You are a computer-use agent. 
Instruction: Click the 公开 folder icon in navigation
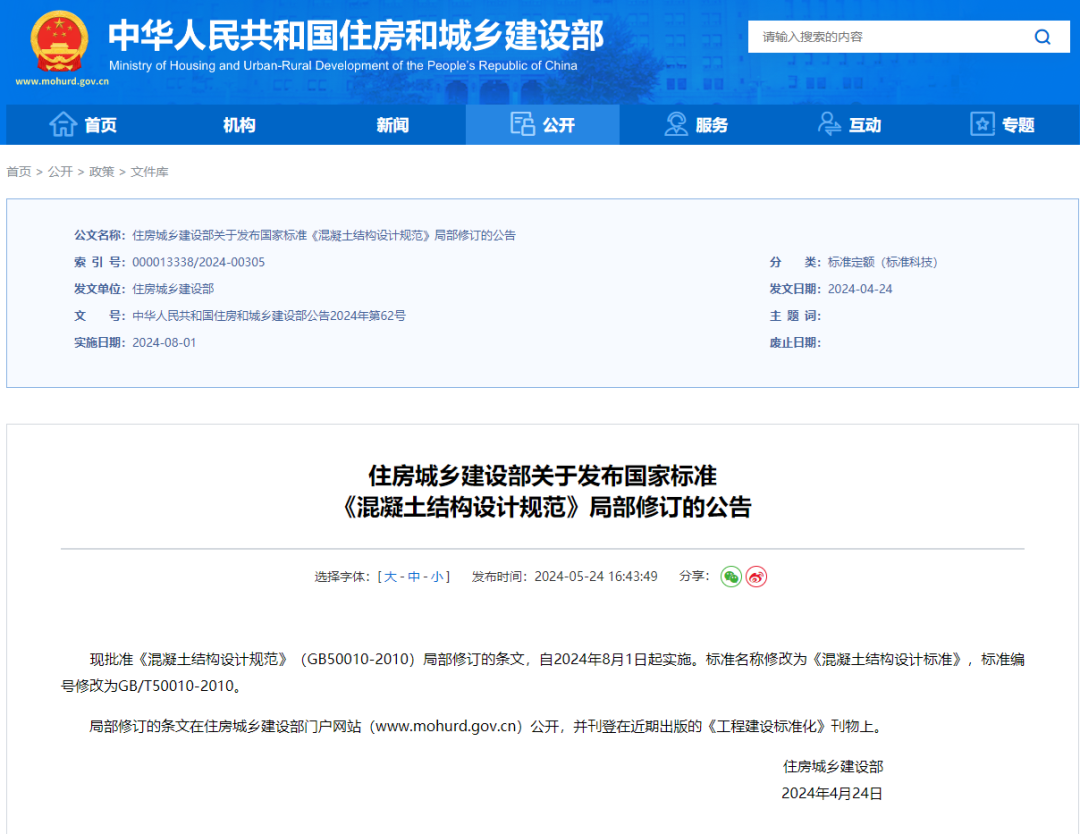[522, 123]
